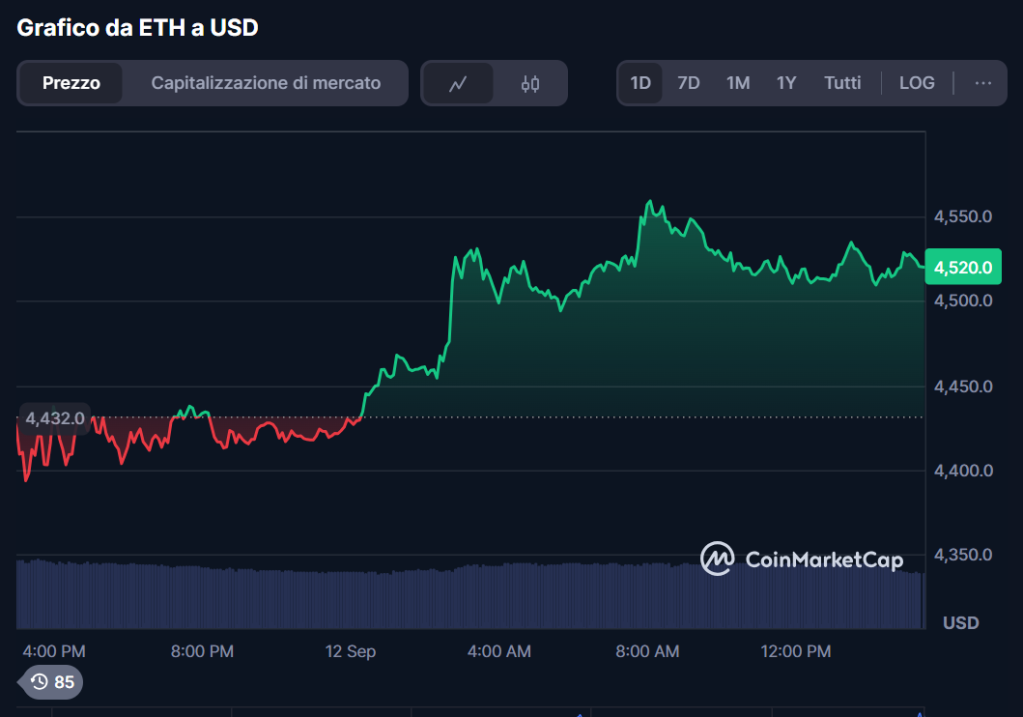Image resolution: width=1023 pixels, height=717 pixels.
Task: Show the 1Y price history
Action: click(x=786, y=83)
